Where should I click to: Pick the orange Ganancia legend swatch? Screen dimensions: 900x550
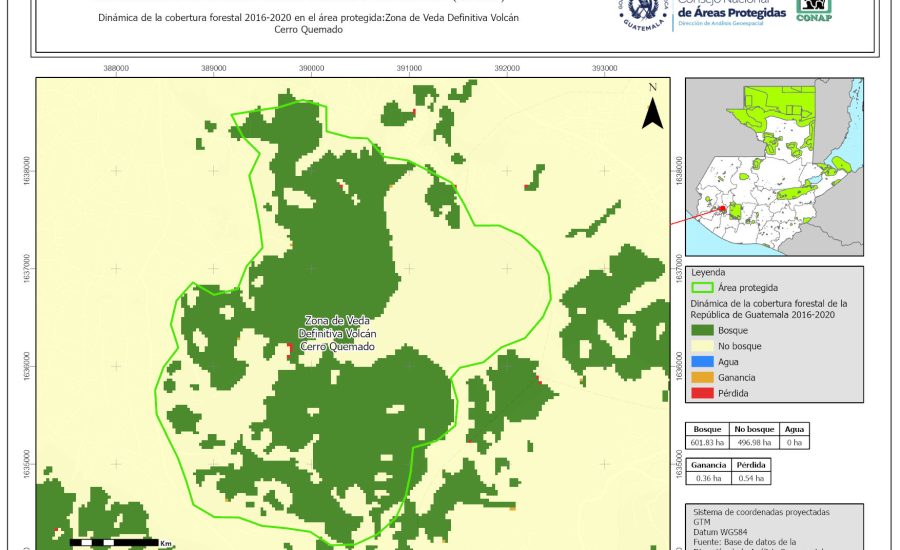[x=703, y=377]
